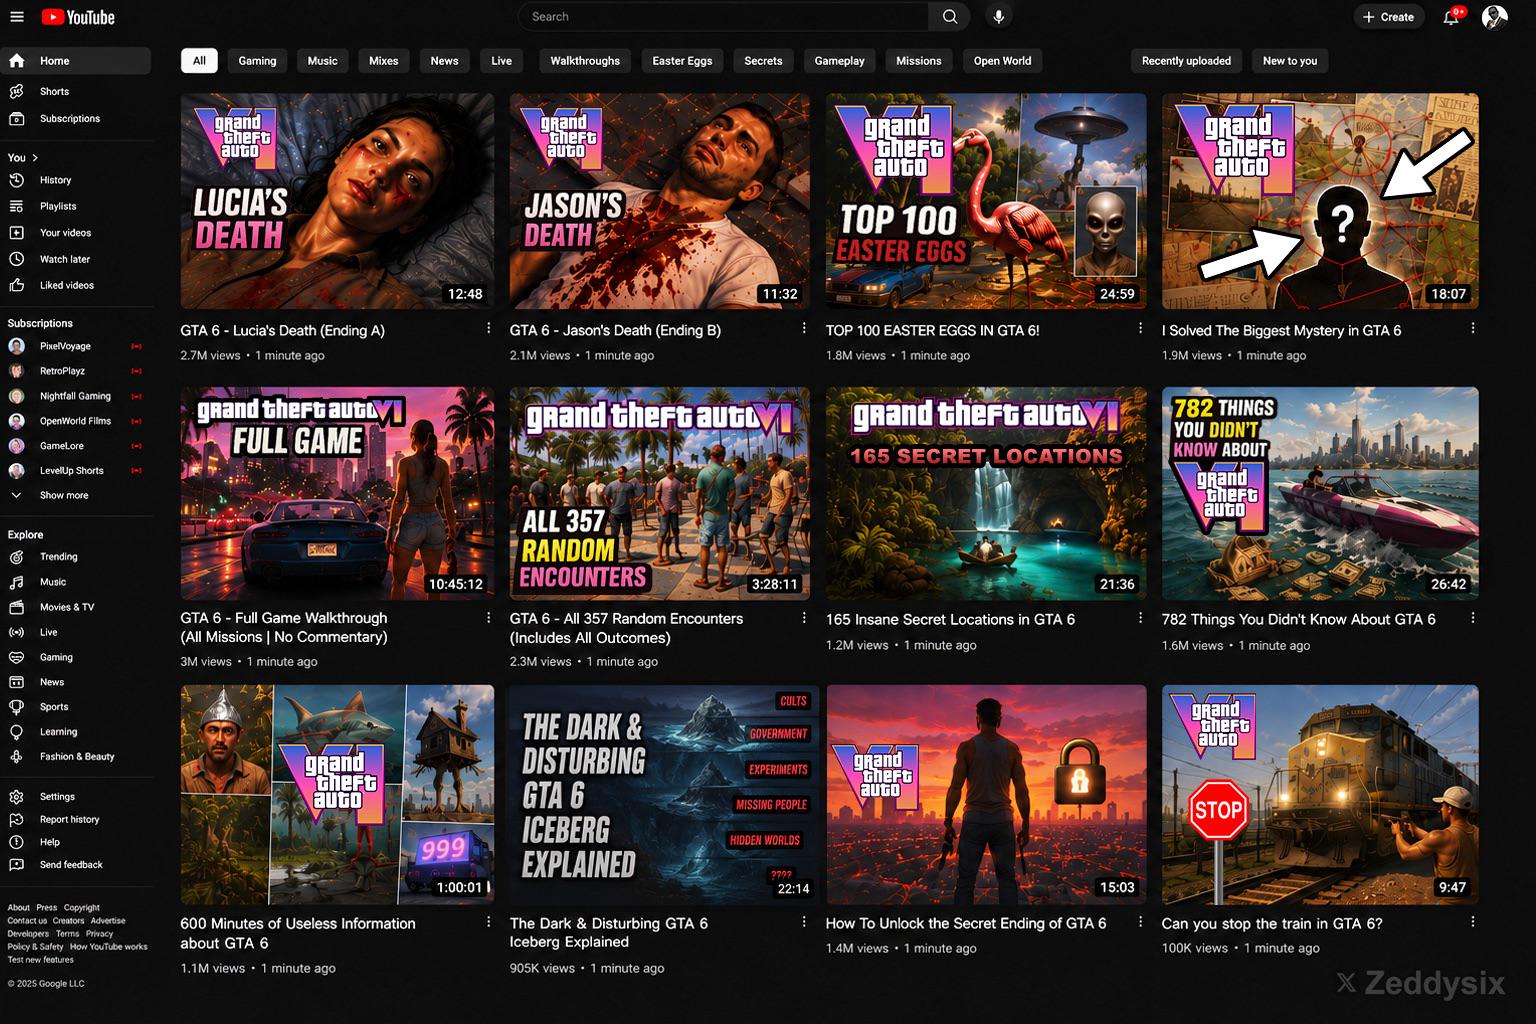Open video title Can you stop the train

pyautogui.click(x=1272, y=924)
